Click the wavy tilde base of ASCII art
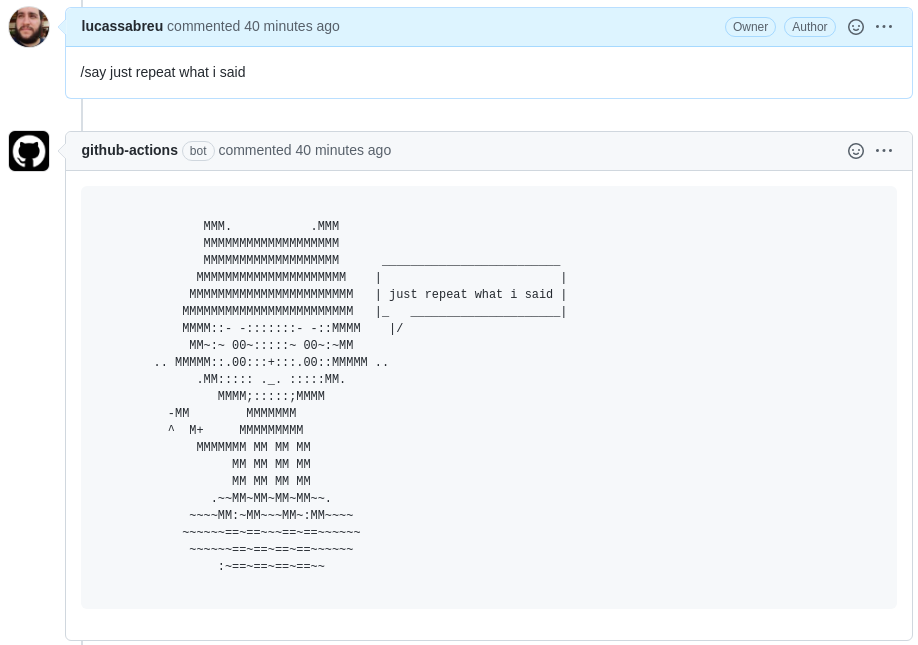Screen dimensions: 918x645 [271, 533]
